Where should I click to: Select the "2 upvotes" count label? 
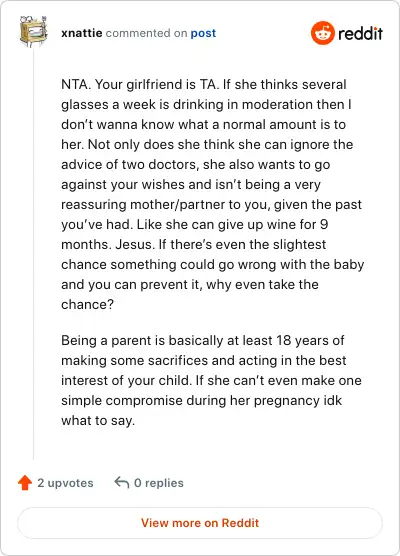[x=65, y=483]
